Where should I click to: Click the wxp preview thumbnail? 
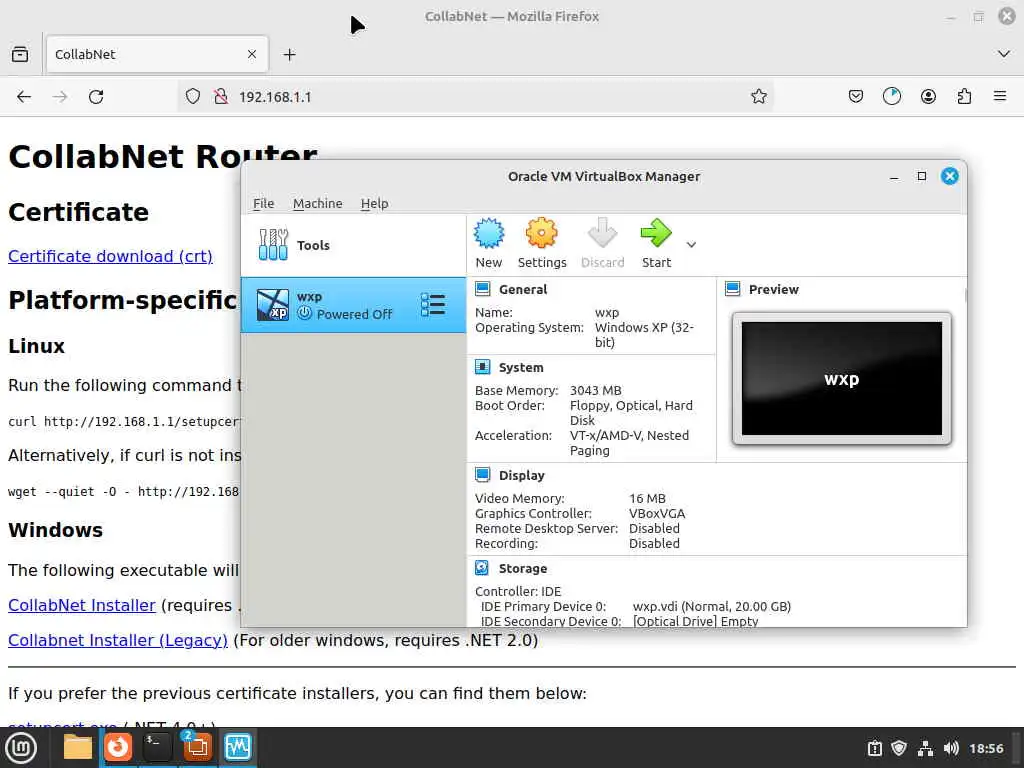point(841,379)
